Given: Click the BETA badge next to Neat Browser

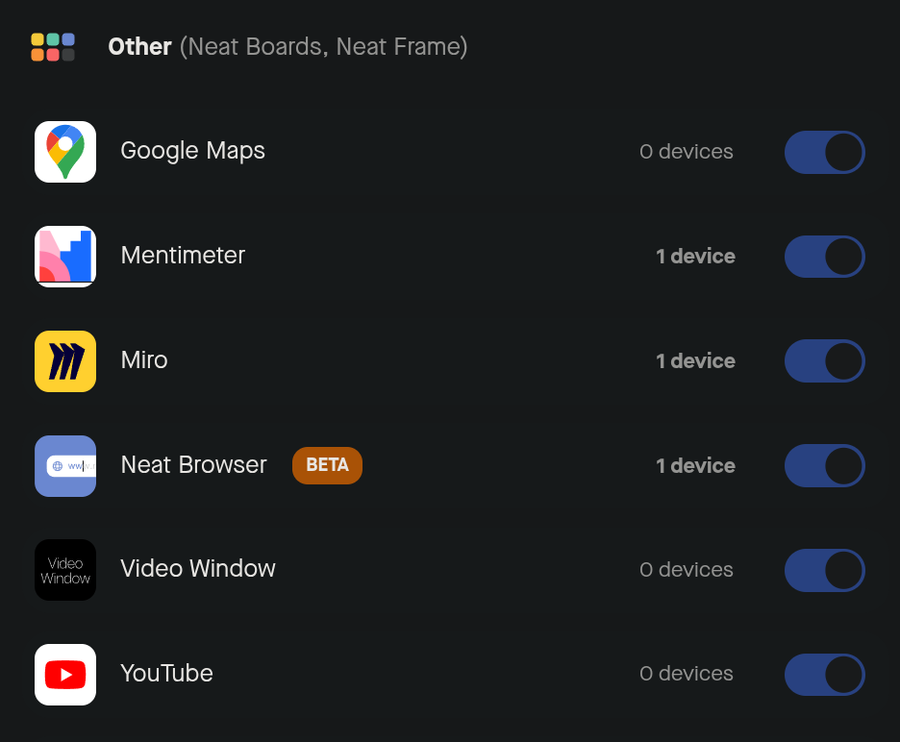Looking at the screenshot, I should pyautogui.click(x=327, y=465).
